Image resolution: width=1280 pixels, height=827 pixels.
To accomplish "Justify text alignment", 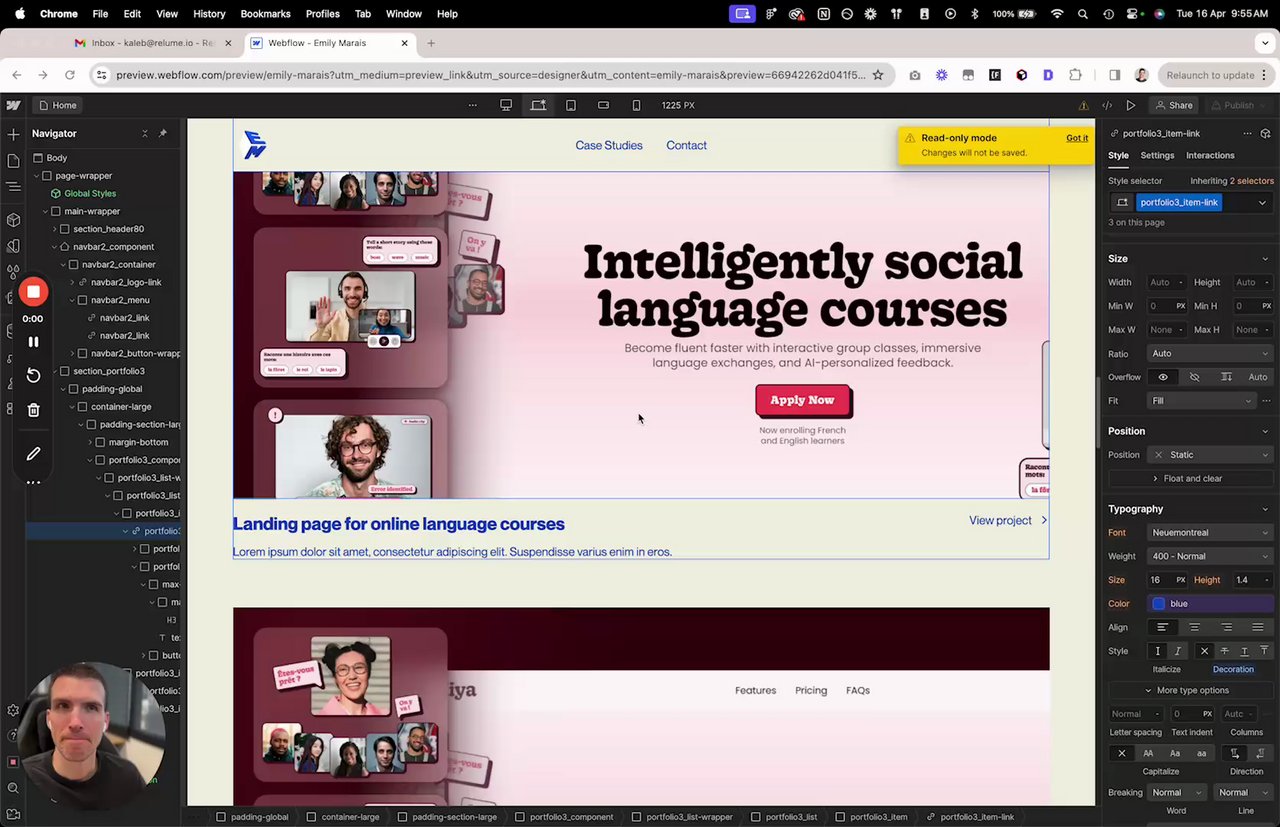I will [1257, 627].
